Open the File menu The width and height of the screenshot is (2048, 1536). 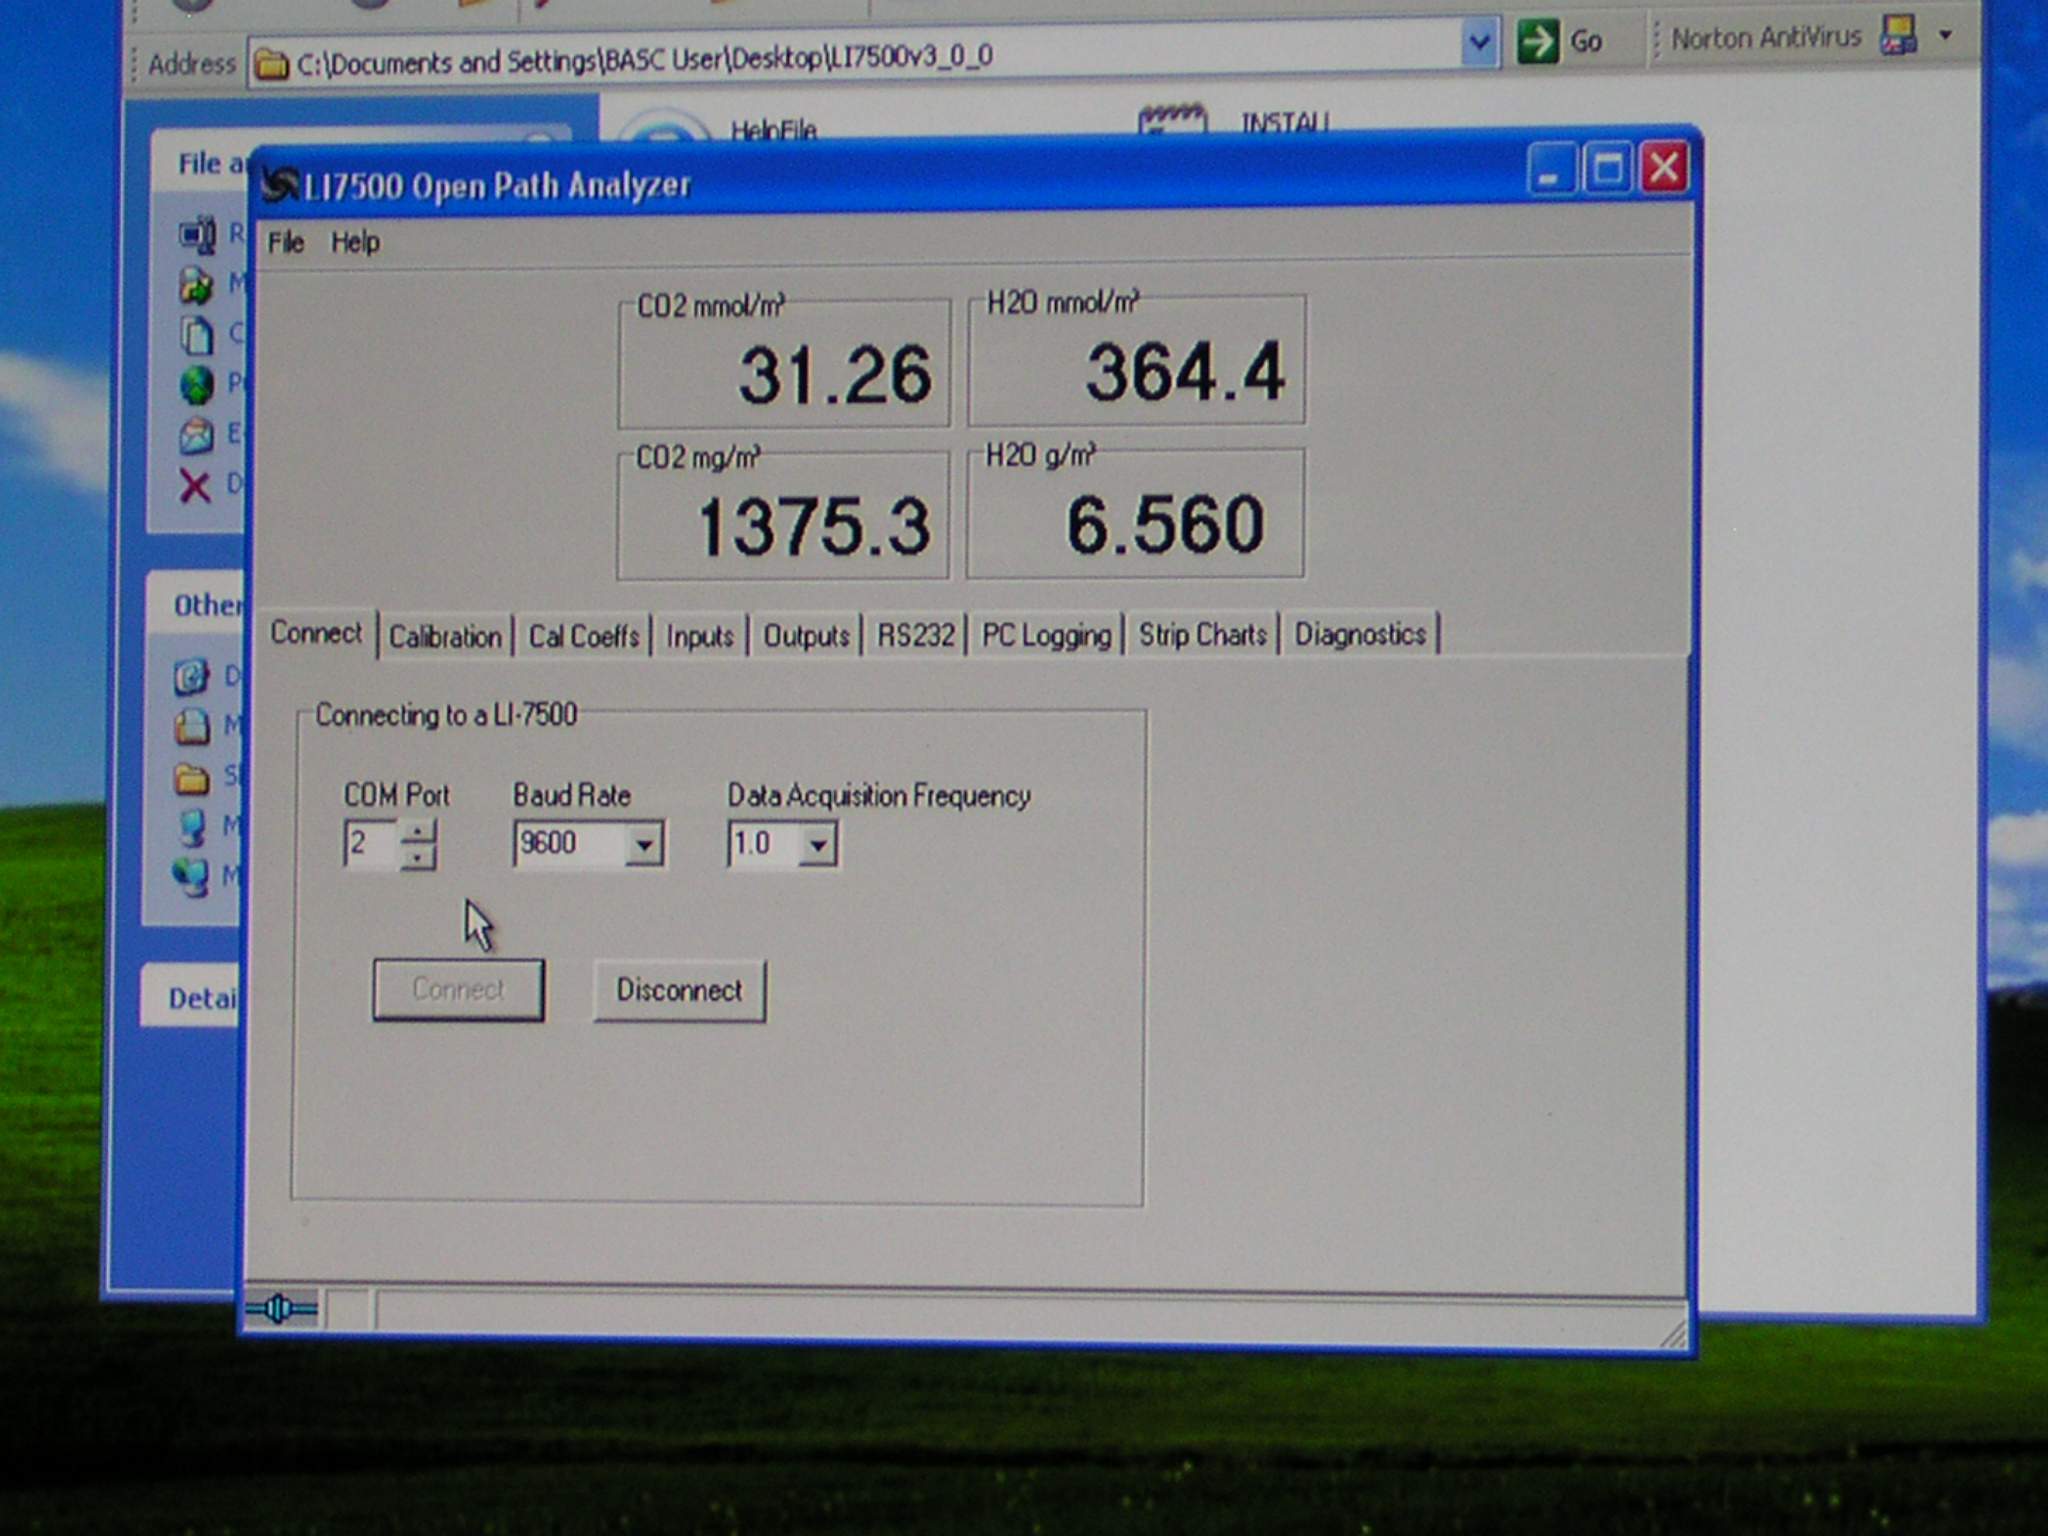[286, 243]
